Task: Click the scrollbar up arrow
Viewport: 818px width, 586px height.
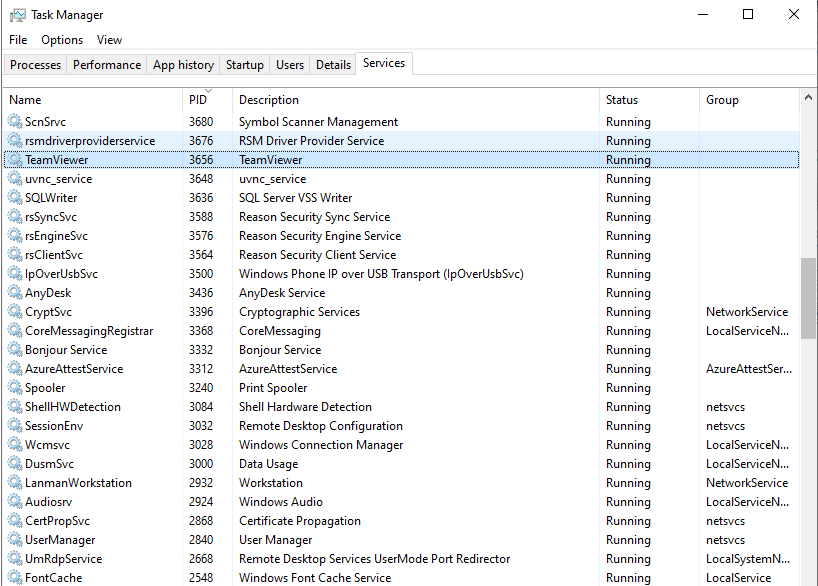Action: [x=808, y=98]
